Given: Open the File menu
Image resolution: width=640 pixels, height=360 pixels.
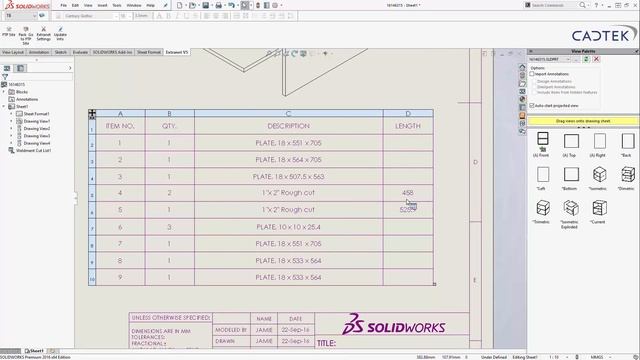Looking at the screenshot, I should (x=63, y=5).
